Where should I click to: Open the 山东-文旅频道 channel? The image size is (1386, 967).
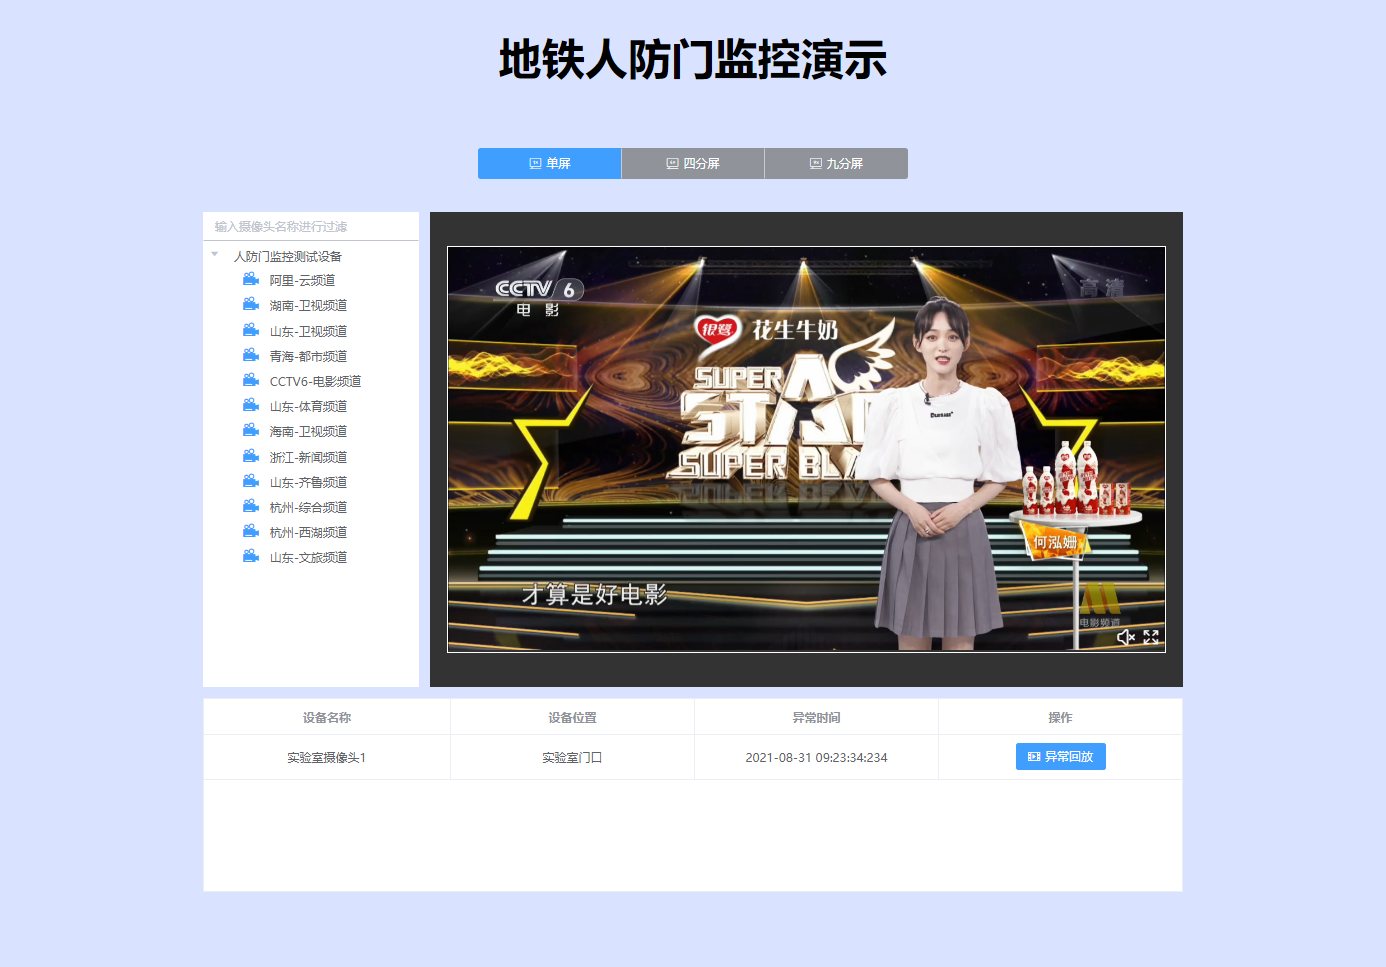pos(308,558)
